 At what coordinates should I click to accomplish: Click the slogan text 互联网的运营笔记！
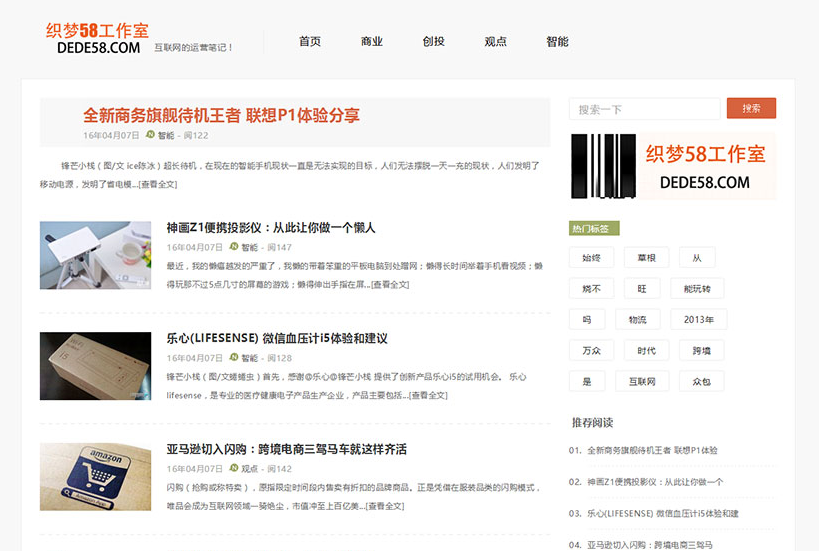click(x=193, y=48)
